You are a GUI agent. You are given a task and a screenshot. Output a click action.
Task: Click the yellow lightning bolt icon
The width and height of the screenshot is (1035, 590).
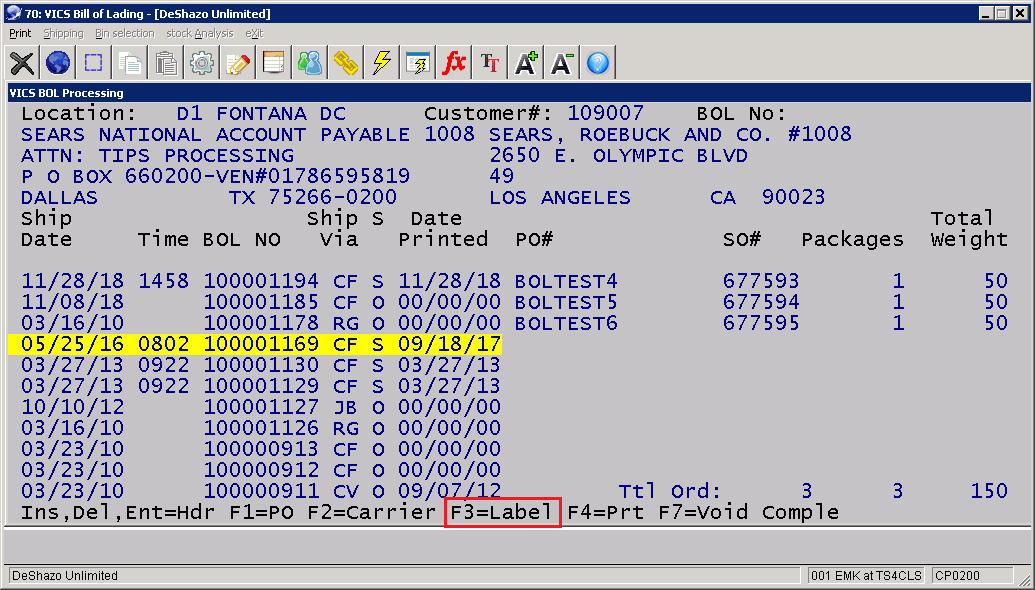pyautogui.click(x=382, y=63)
